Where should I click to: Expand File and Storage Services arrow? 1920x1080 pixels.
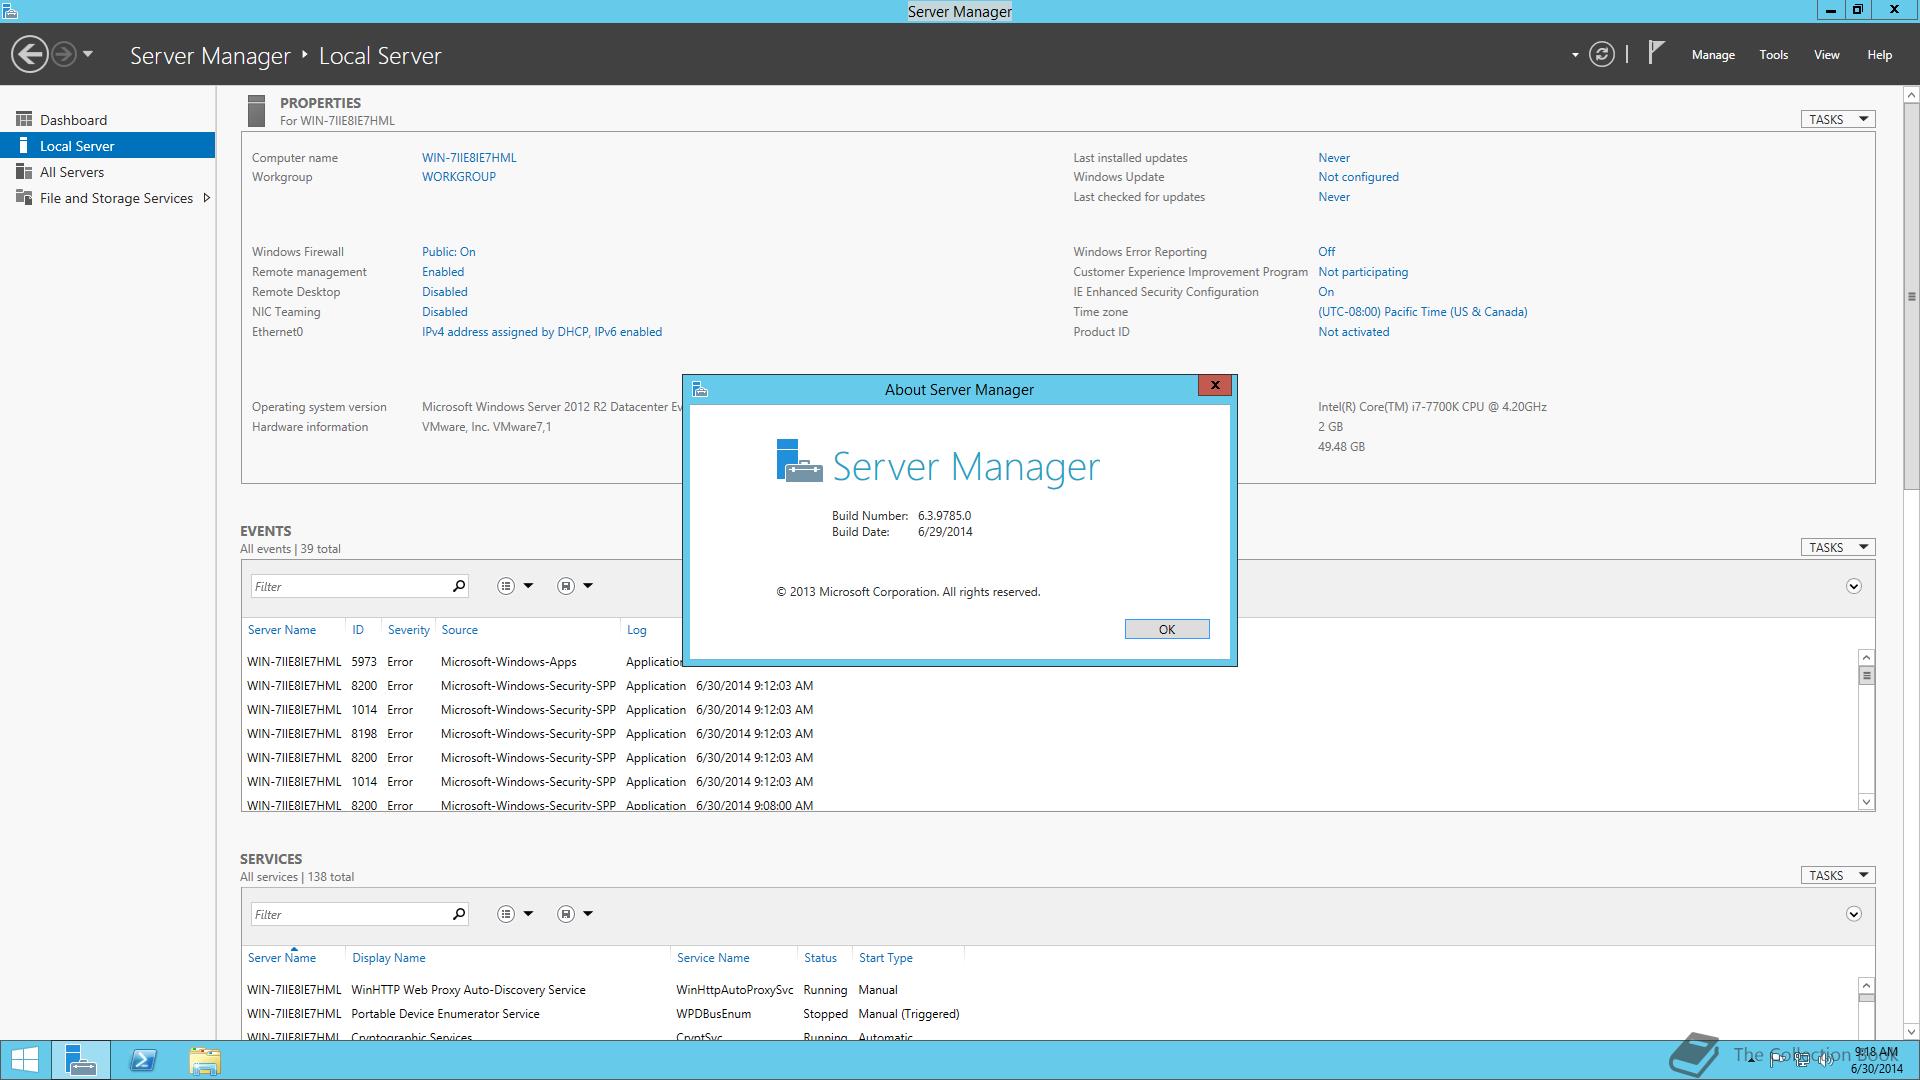[206, 198]
